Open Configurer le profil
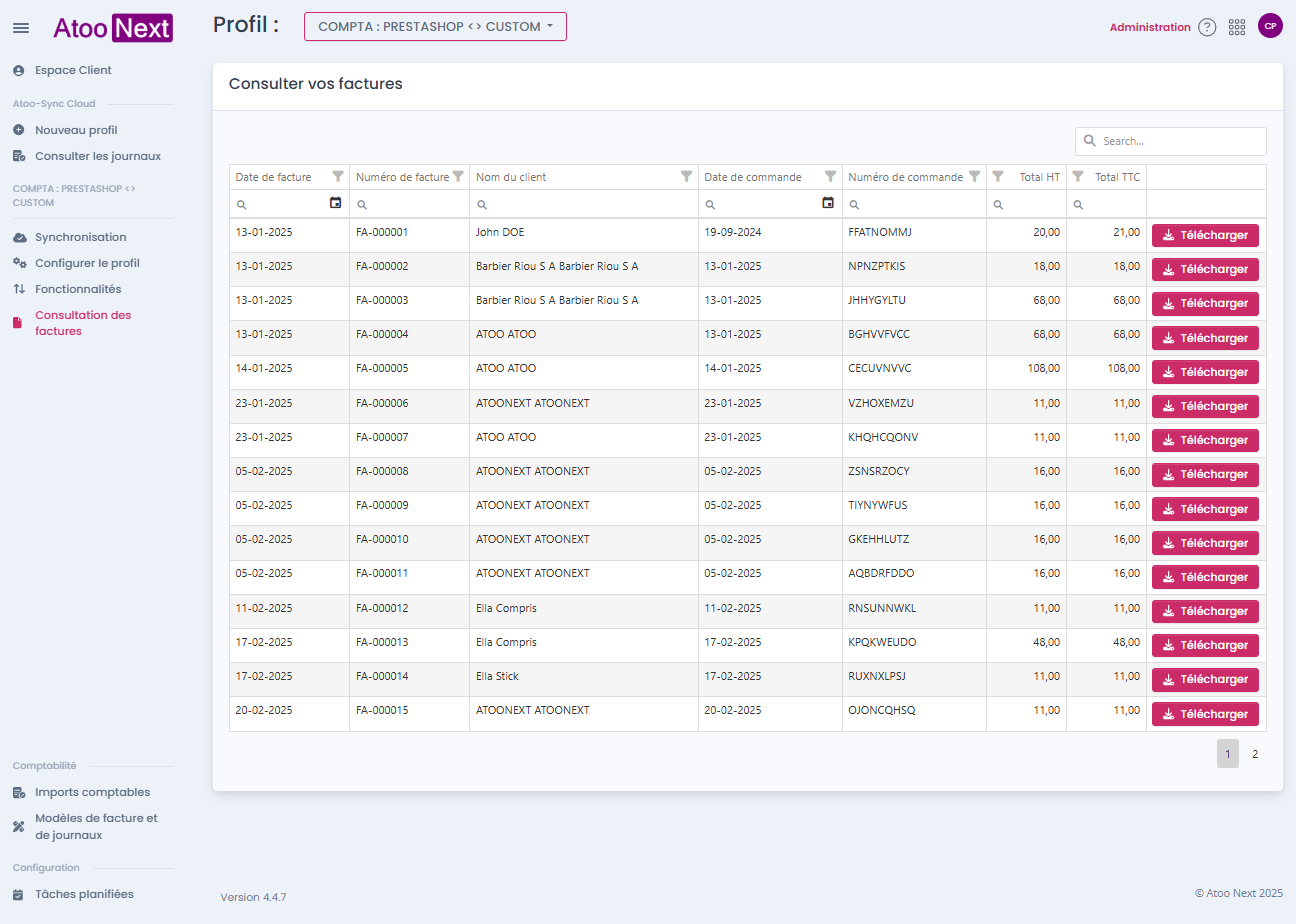This screenshot has width=1296, height=924. (87, 263)
